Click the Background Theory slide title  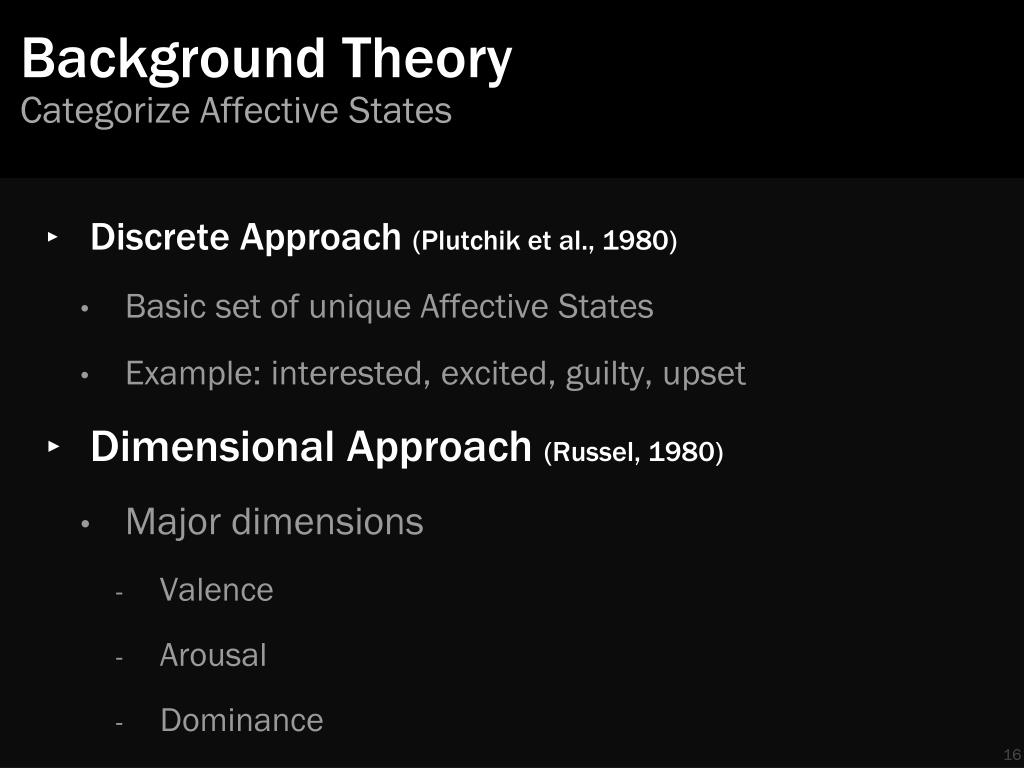click(x=266, y=60)
